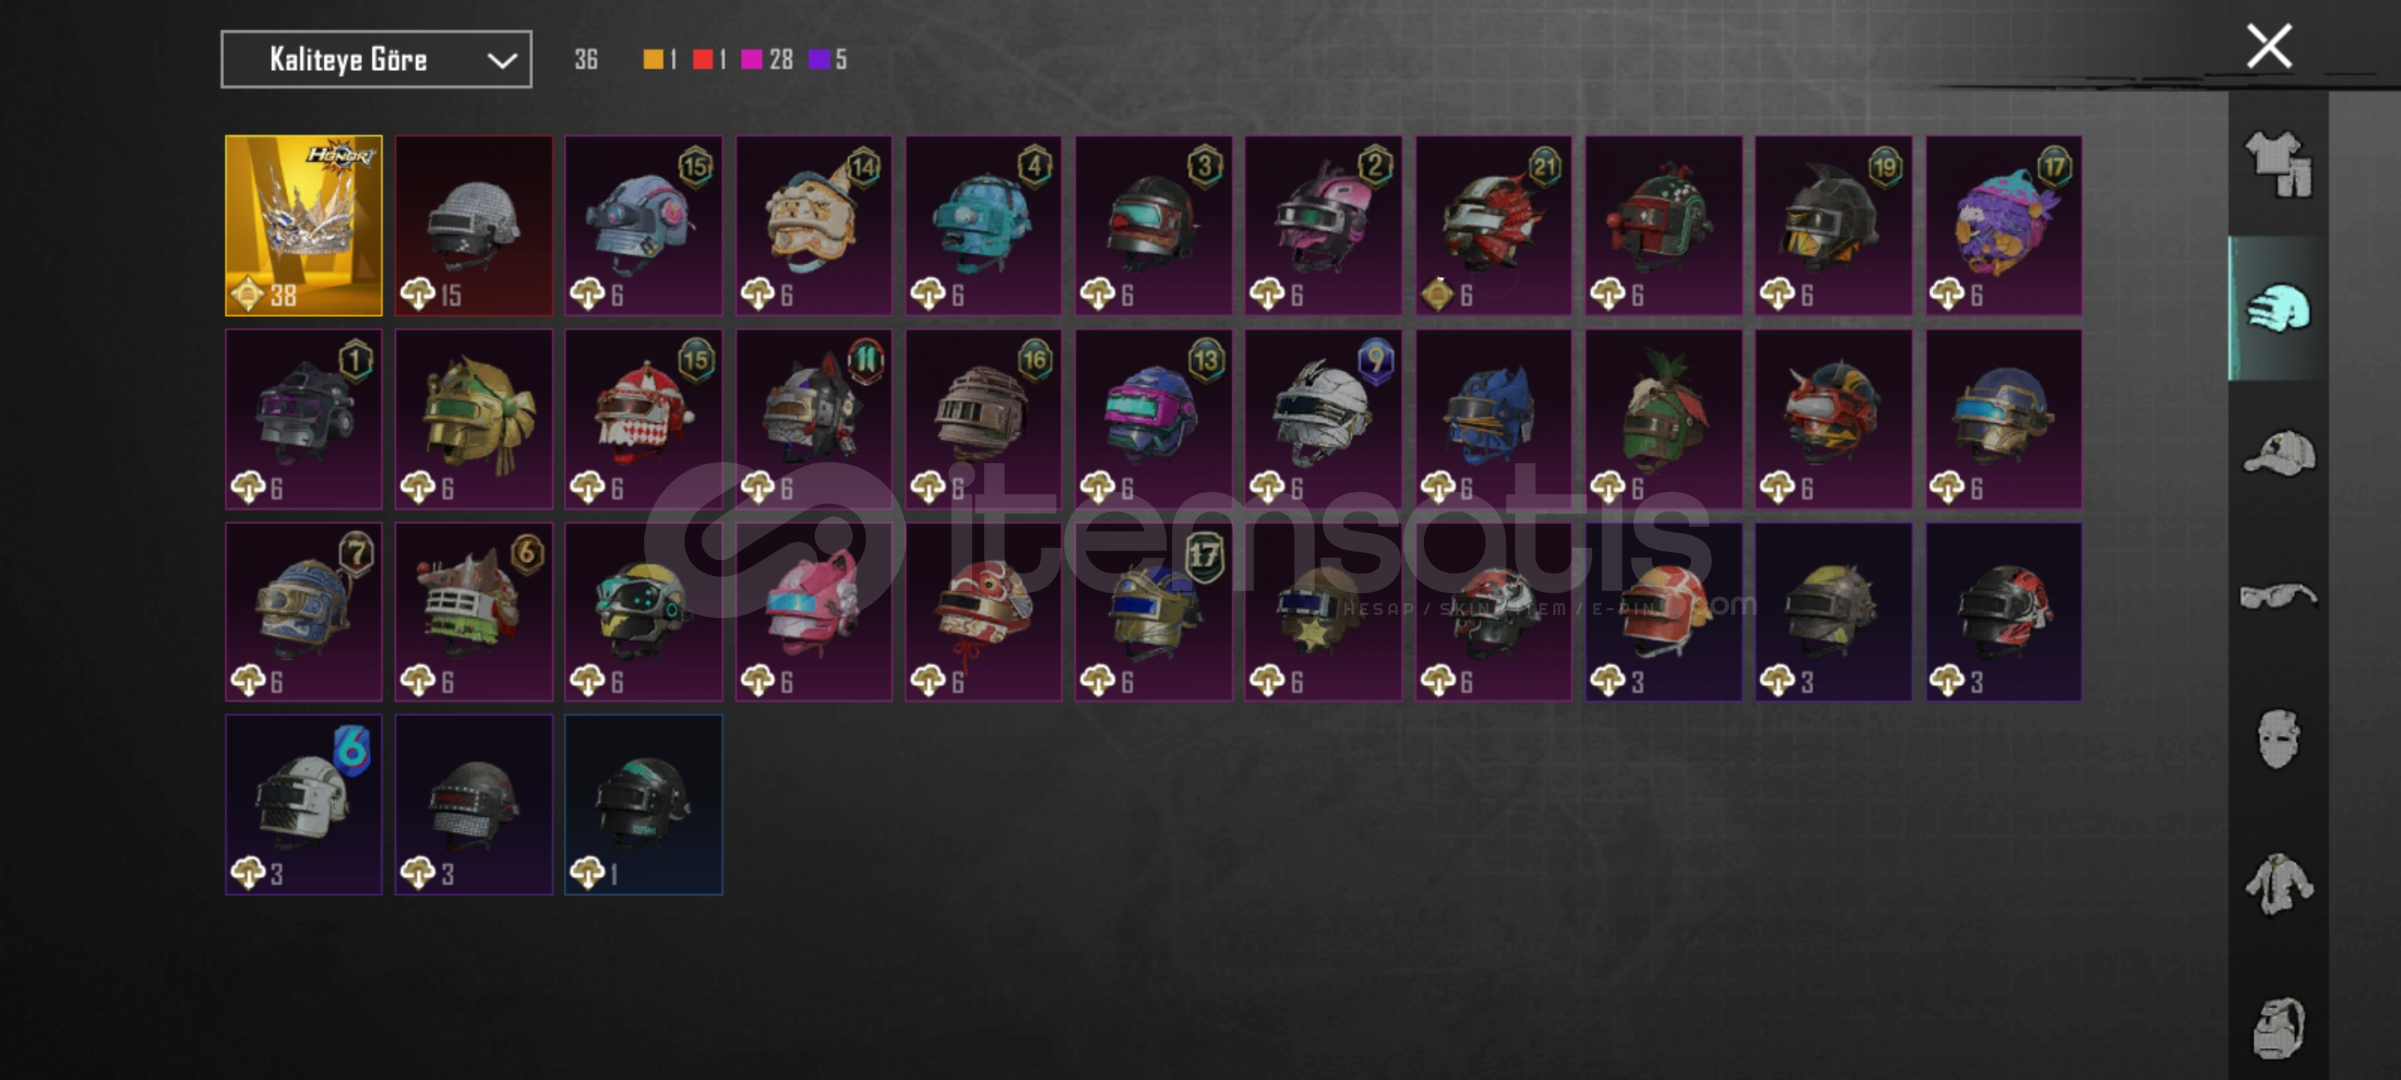Select the pink cat helmet with blue visor

[814, 612]
